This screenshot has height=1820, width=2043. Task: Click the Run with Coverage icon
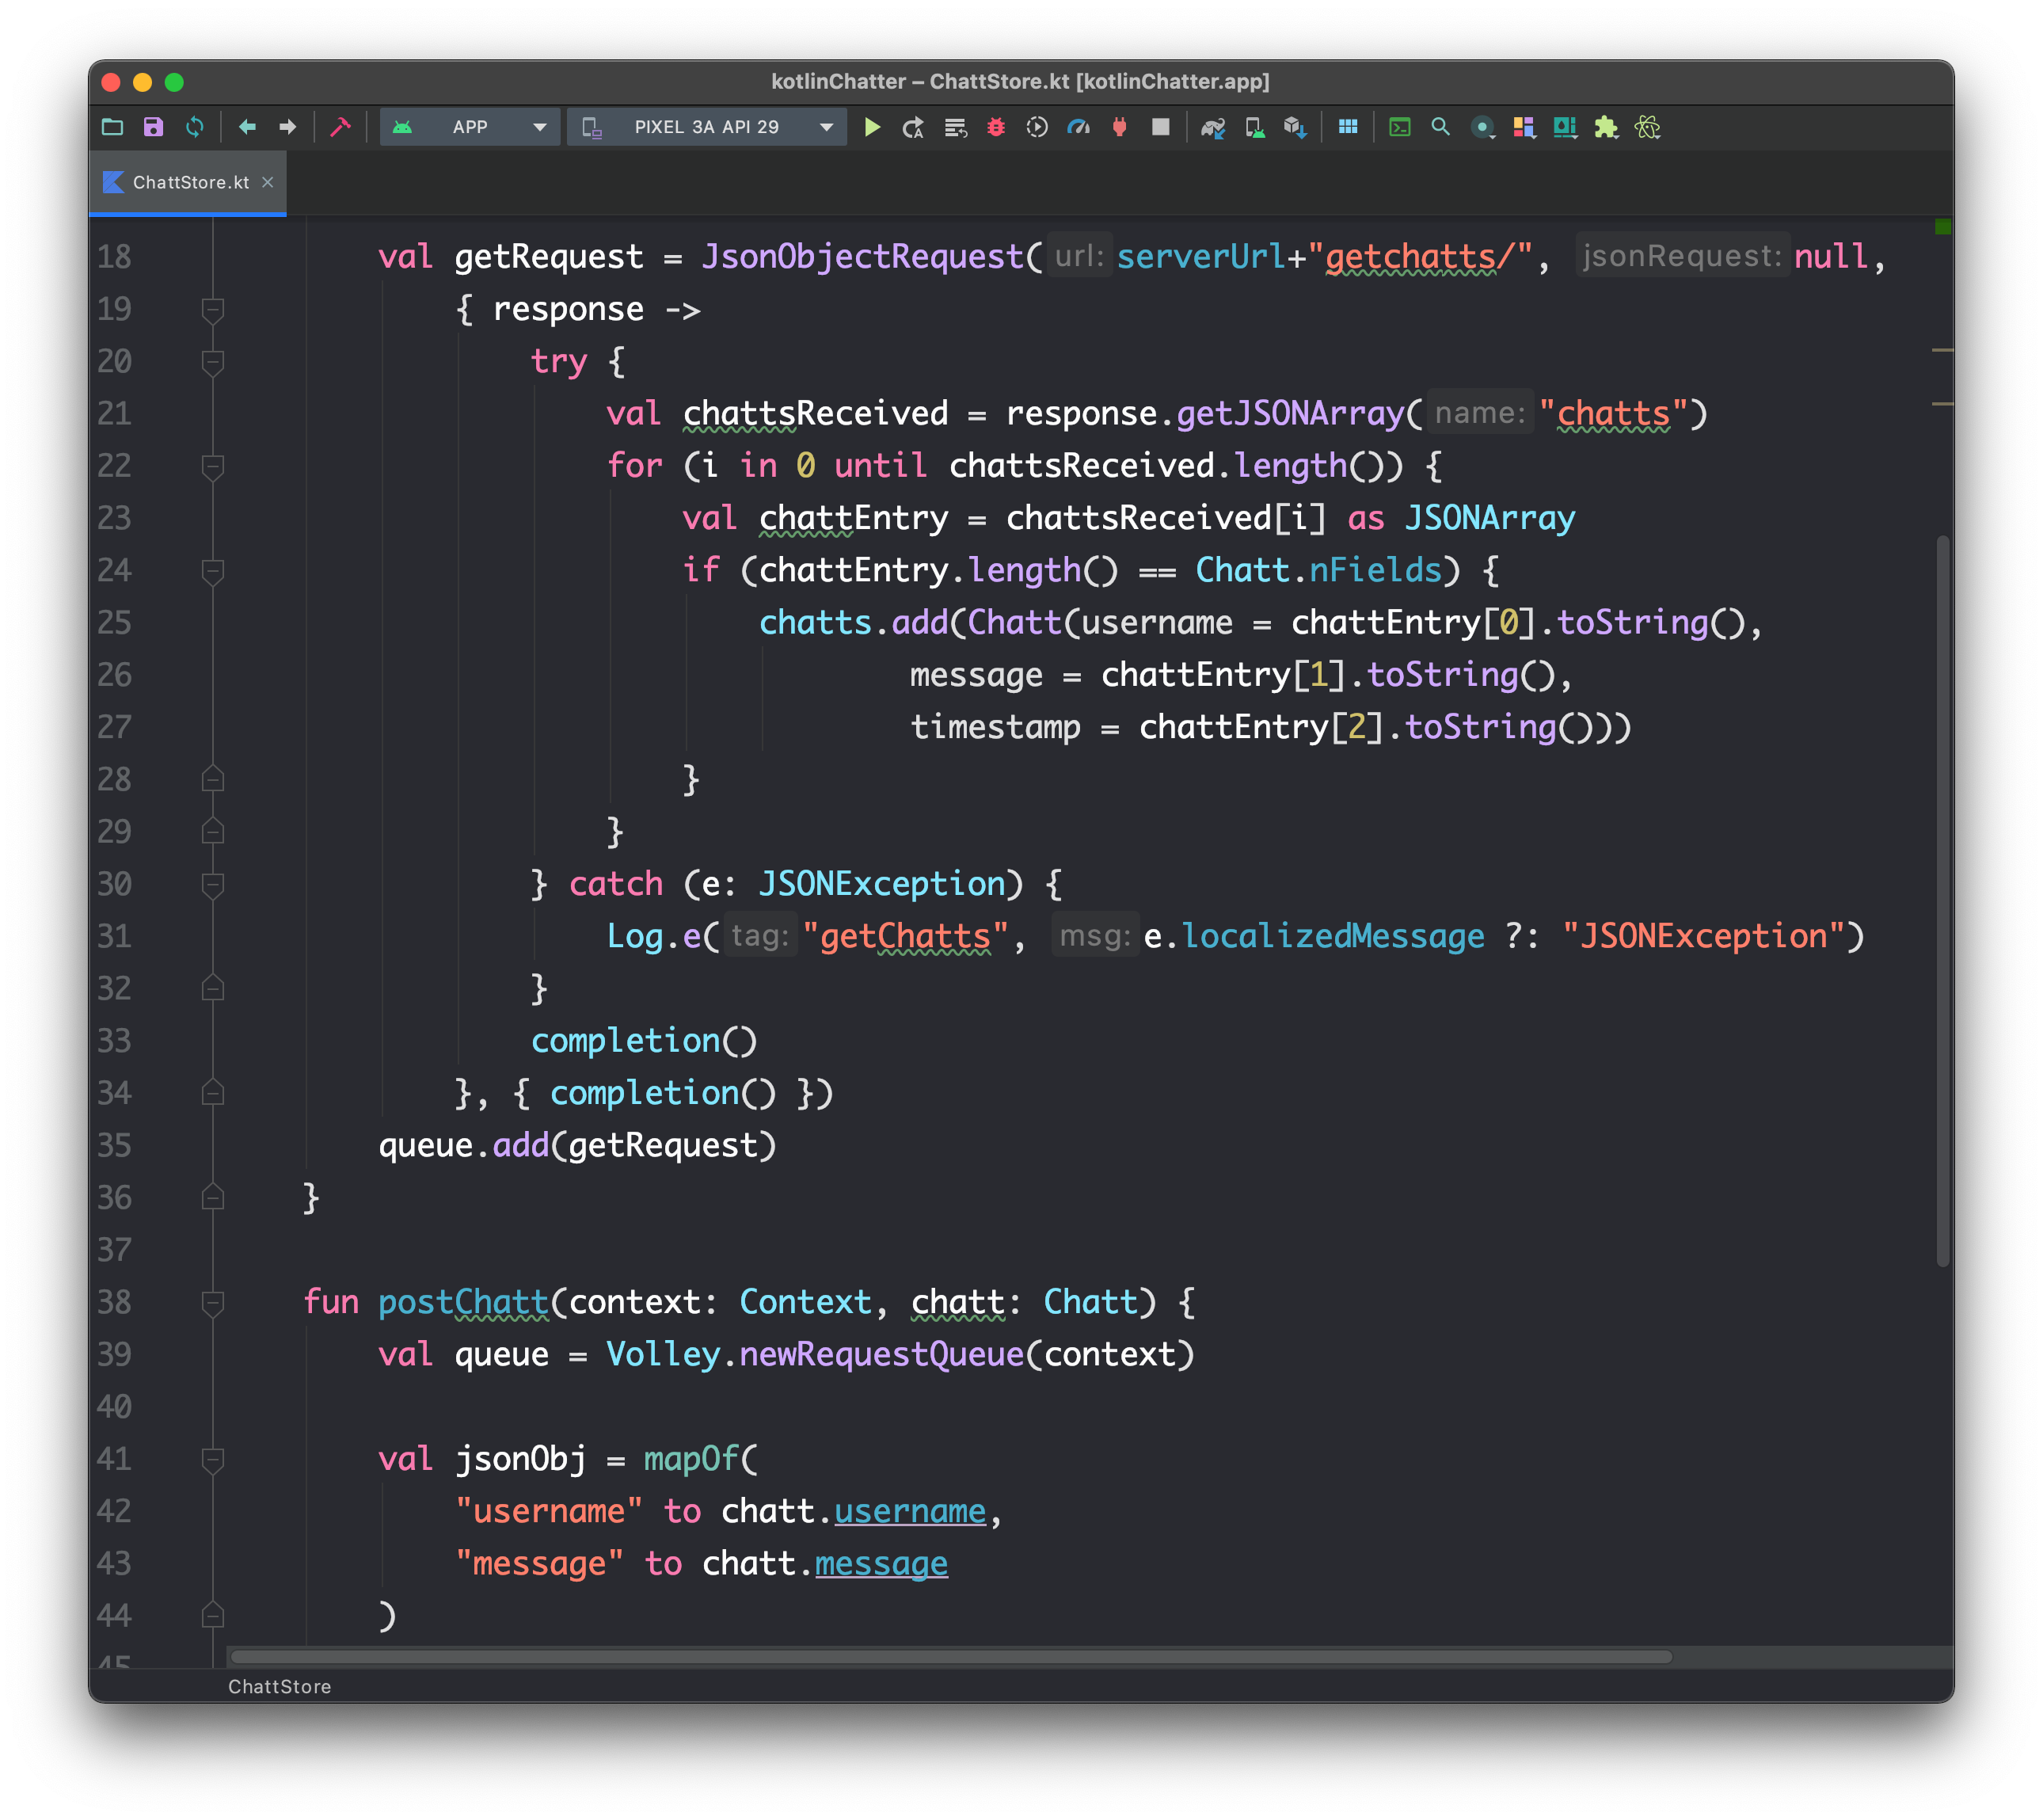tap(1037, 127)
